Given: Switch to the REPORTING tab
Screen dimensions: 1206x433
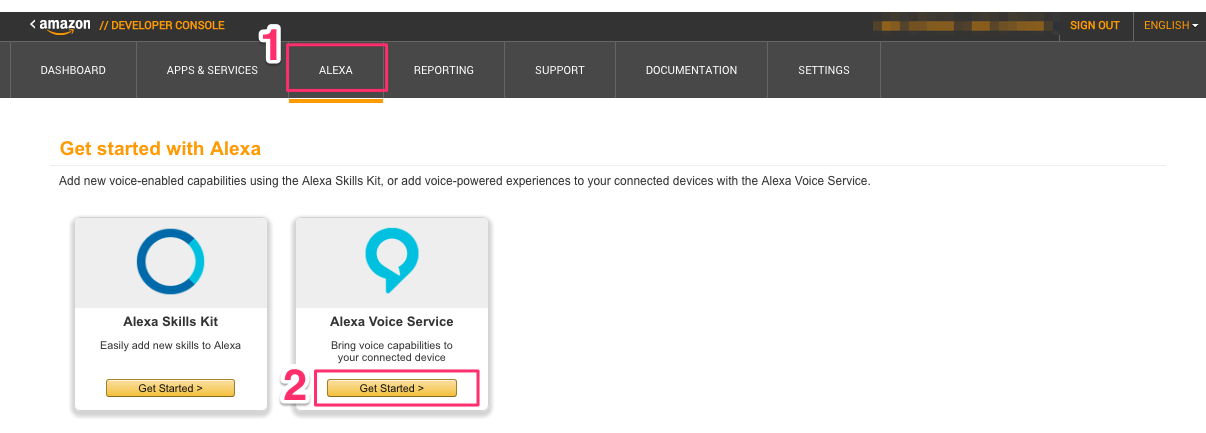Looking at the screenshot, I should [x=444, y=70].
